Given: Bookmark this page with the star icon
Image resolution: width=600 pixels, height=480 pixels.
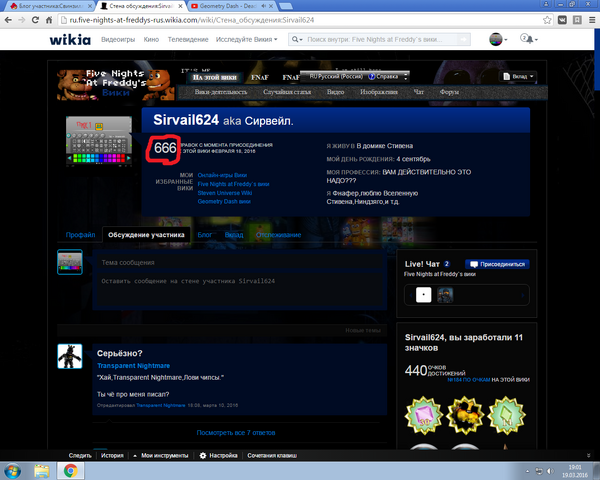Looking at the screenshot, I should (547, 20).
